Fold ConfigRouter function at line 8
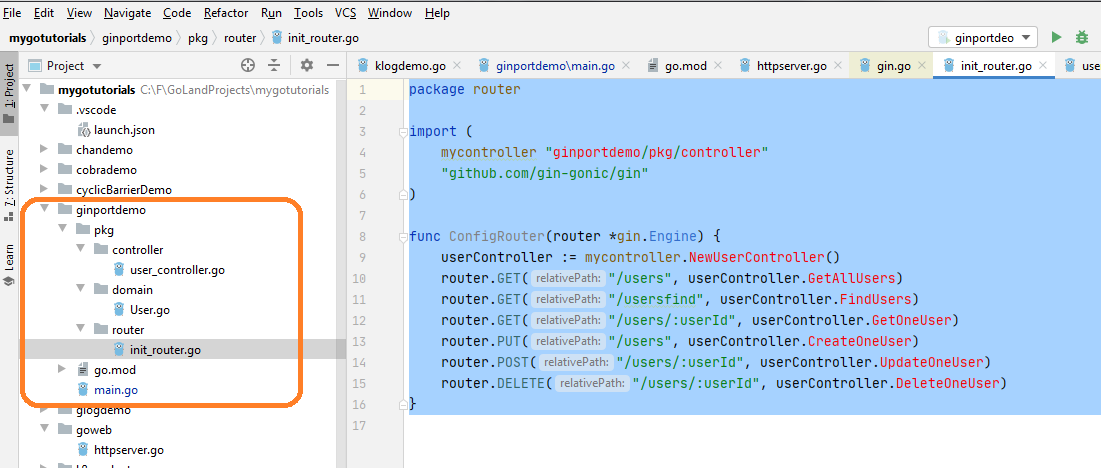 (x=402, y=236)
